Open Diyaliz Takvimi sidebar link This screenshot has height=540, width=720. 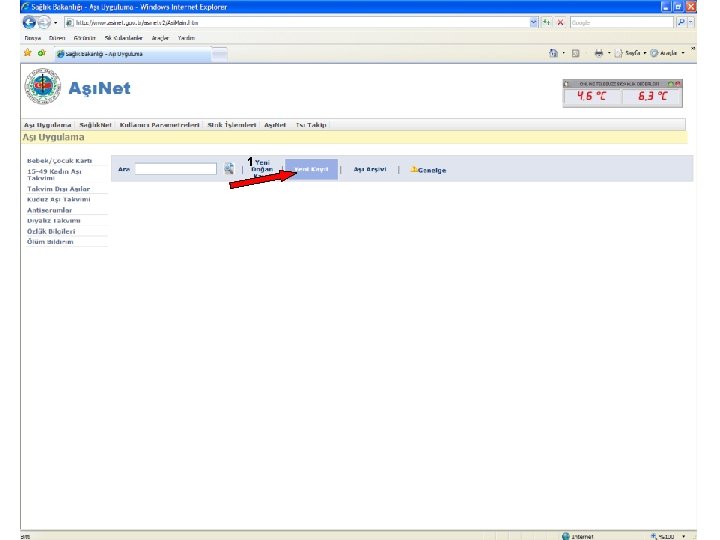53,220
